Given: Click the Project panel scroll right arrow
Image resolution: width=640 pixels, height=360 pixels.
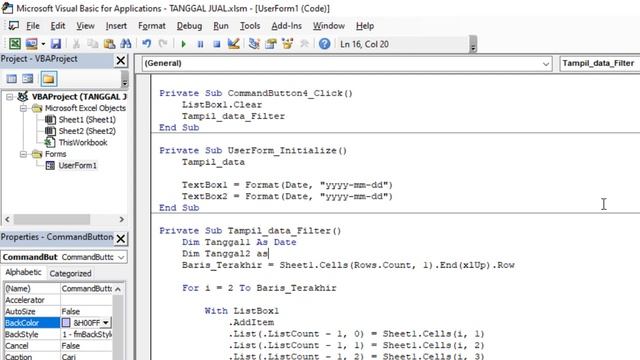Looking at the screenshot, I should pos(122,219).
